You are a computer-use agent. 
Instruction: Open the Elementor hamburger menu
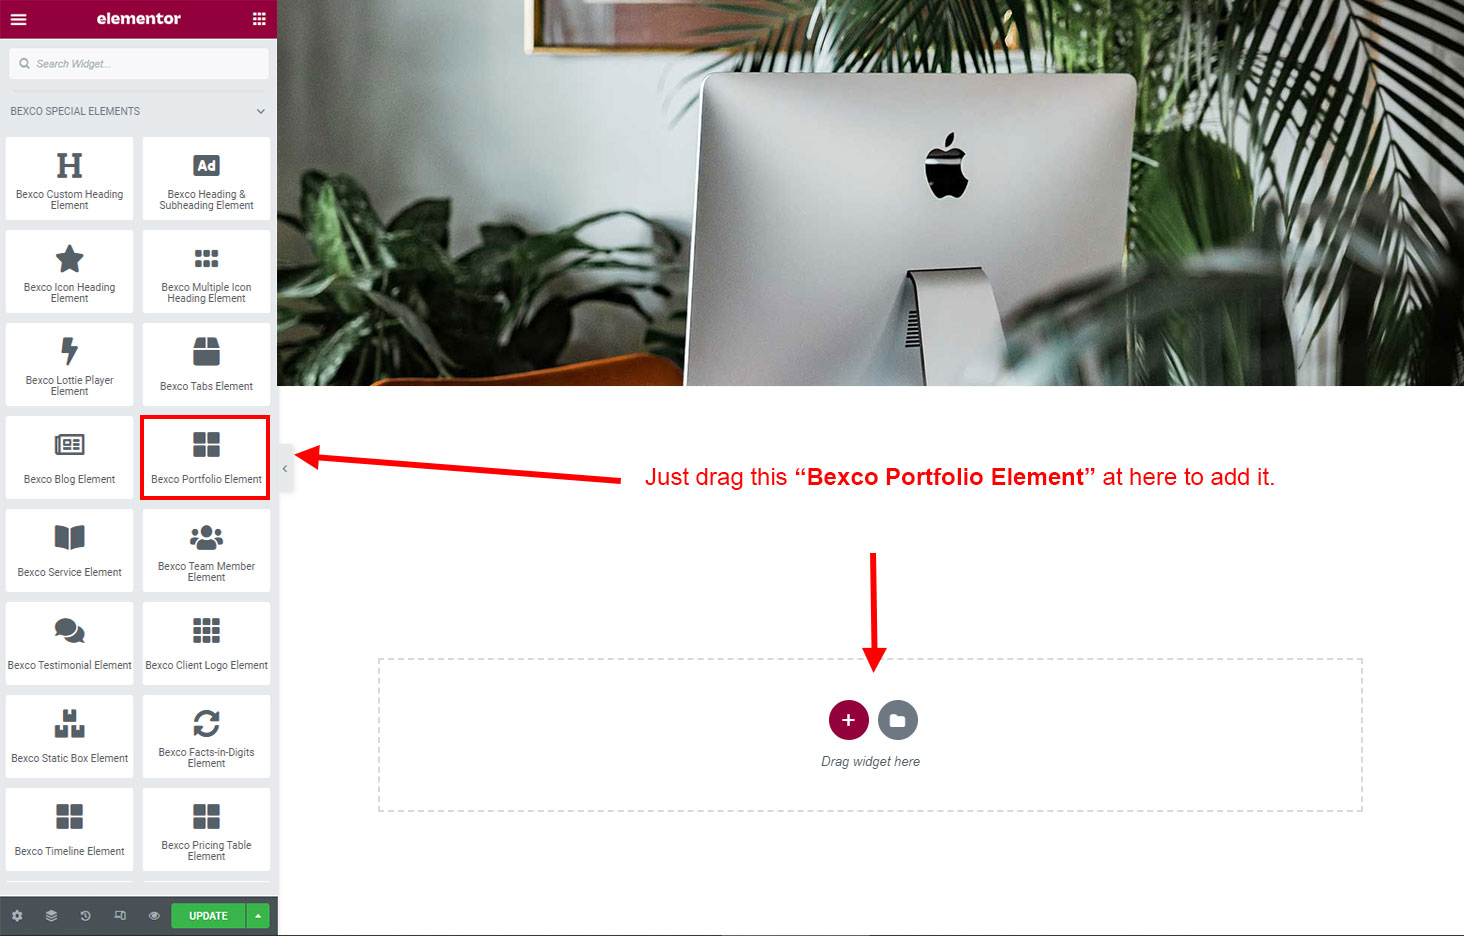(18, 19)
